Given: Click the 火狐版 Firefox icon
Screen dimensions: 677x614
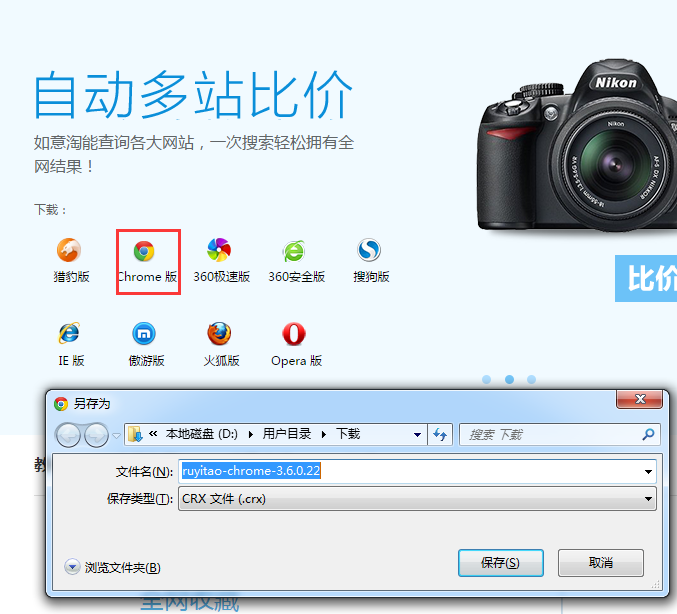Looking at the screenshot, I should [x=220, y=334].
